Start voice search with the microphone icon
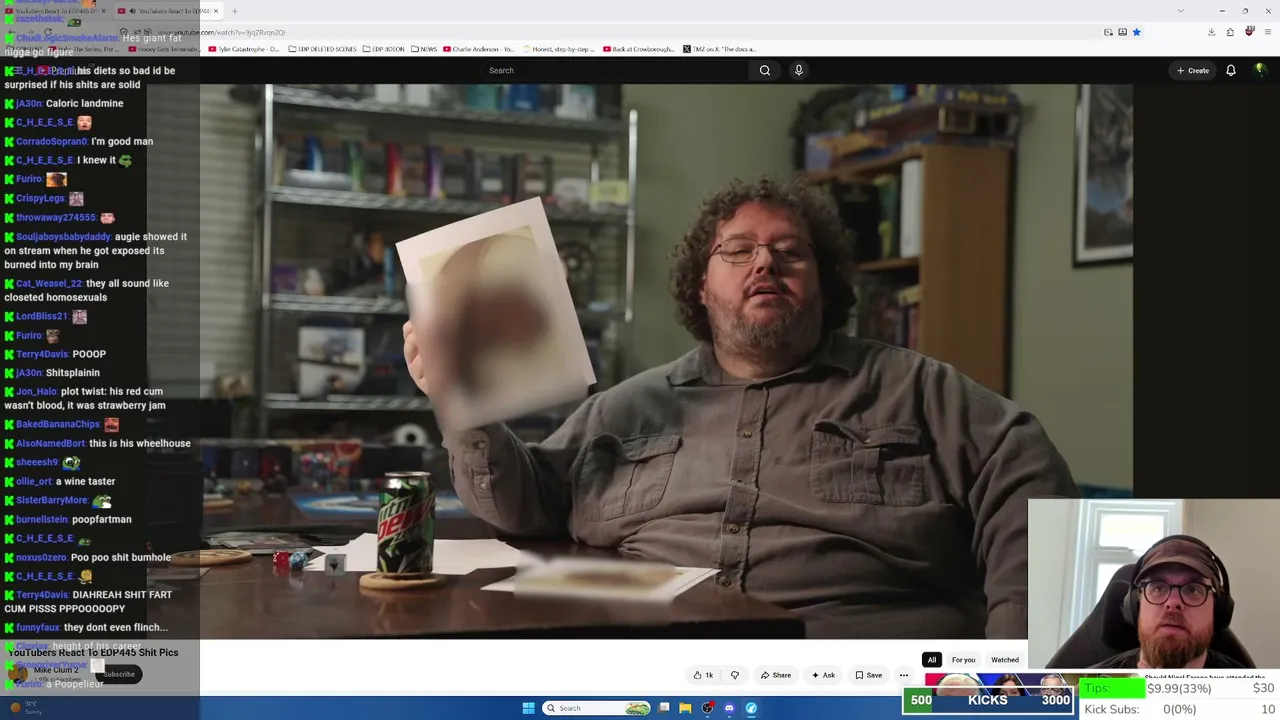 (798, 70)
